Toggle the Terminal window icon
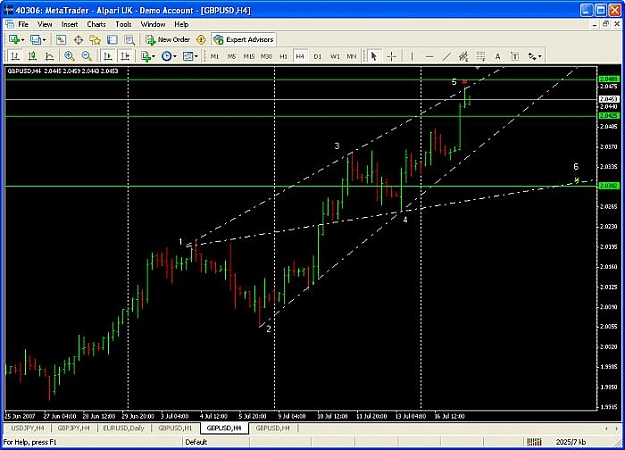Screen dimensions: 625x450 coord(112,39)
